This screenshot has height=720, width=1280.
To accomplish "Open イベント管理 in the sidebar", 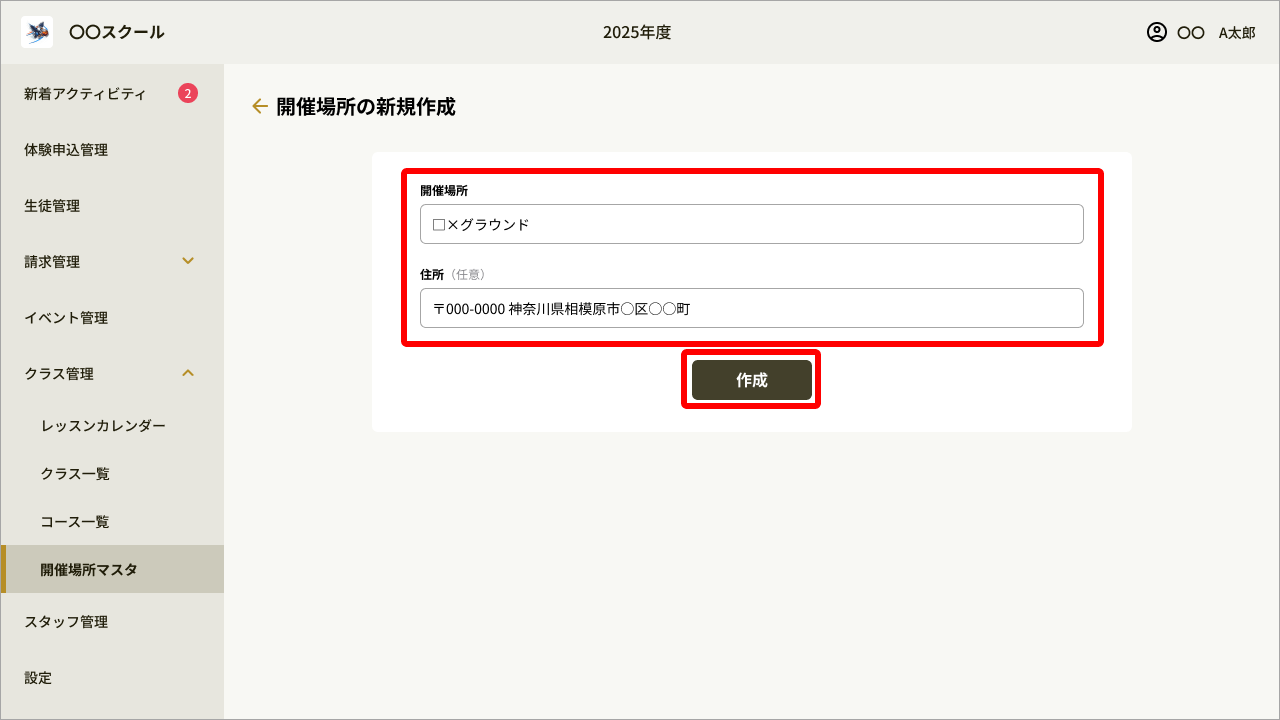I will point(64,317).
